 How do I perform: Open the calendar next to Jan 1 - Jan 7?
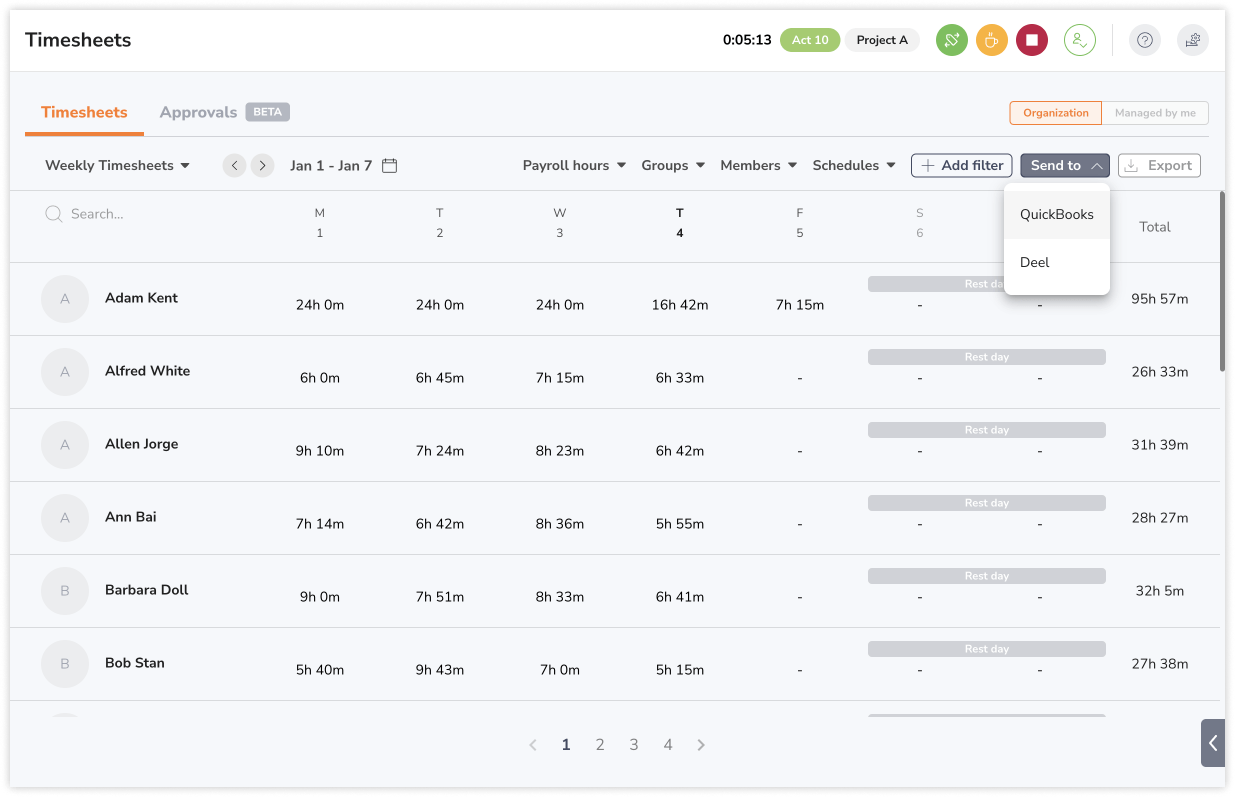point(389,166)
